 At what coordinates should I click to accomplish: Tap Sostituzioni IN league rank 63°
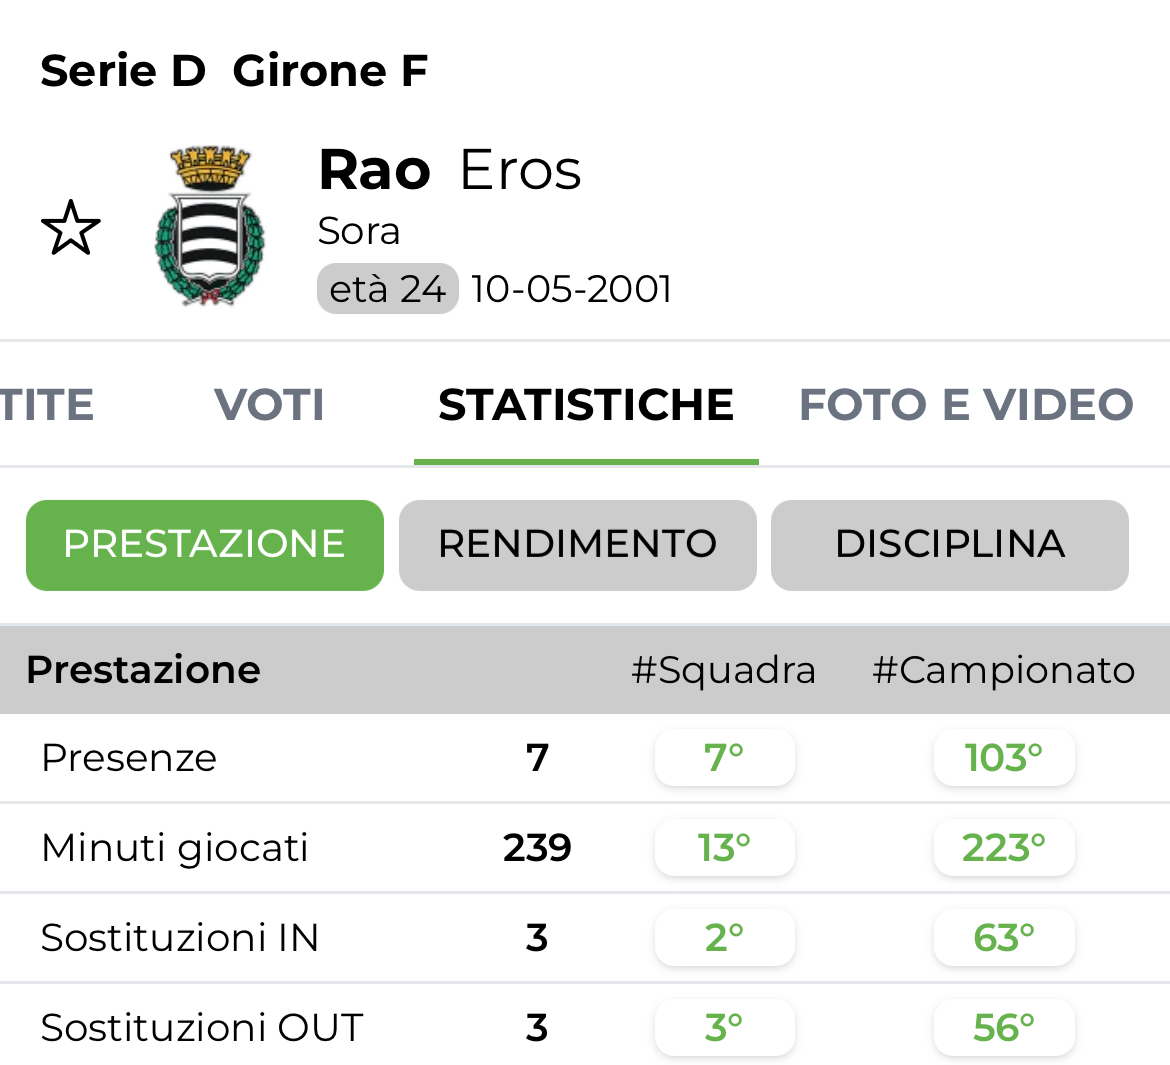pyautogui.click(x=1003, y=938)
